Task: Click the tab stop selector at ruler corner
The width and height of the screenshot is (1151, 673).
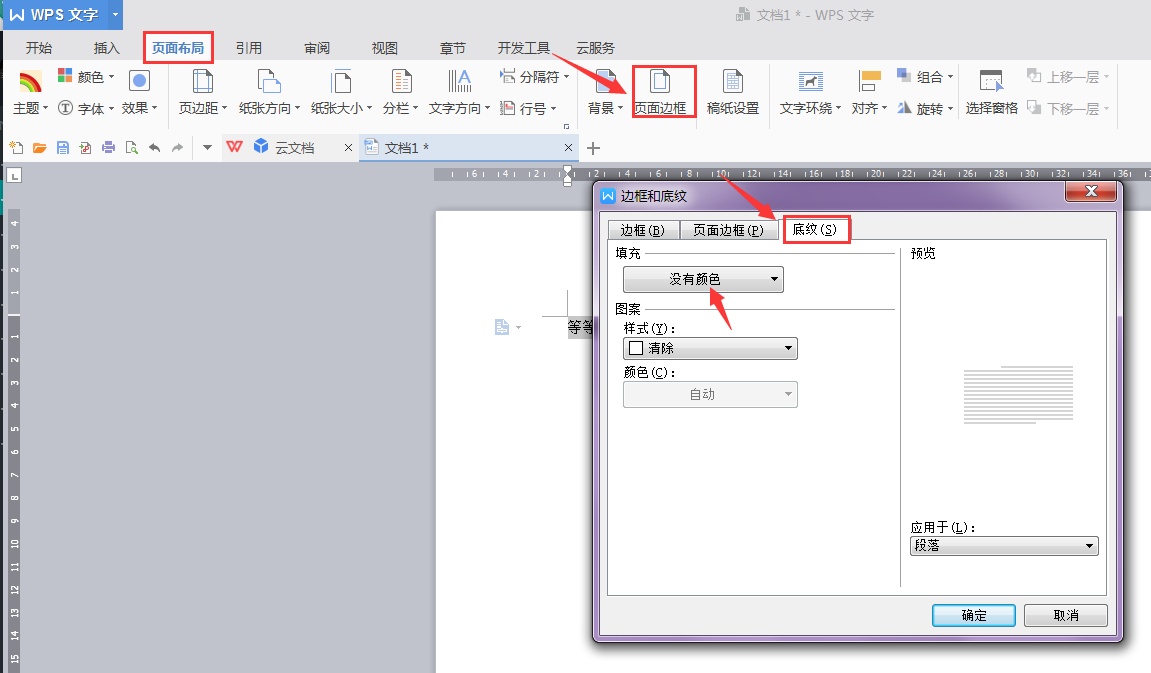Action: coord(14,175)
